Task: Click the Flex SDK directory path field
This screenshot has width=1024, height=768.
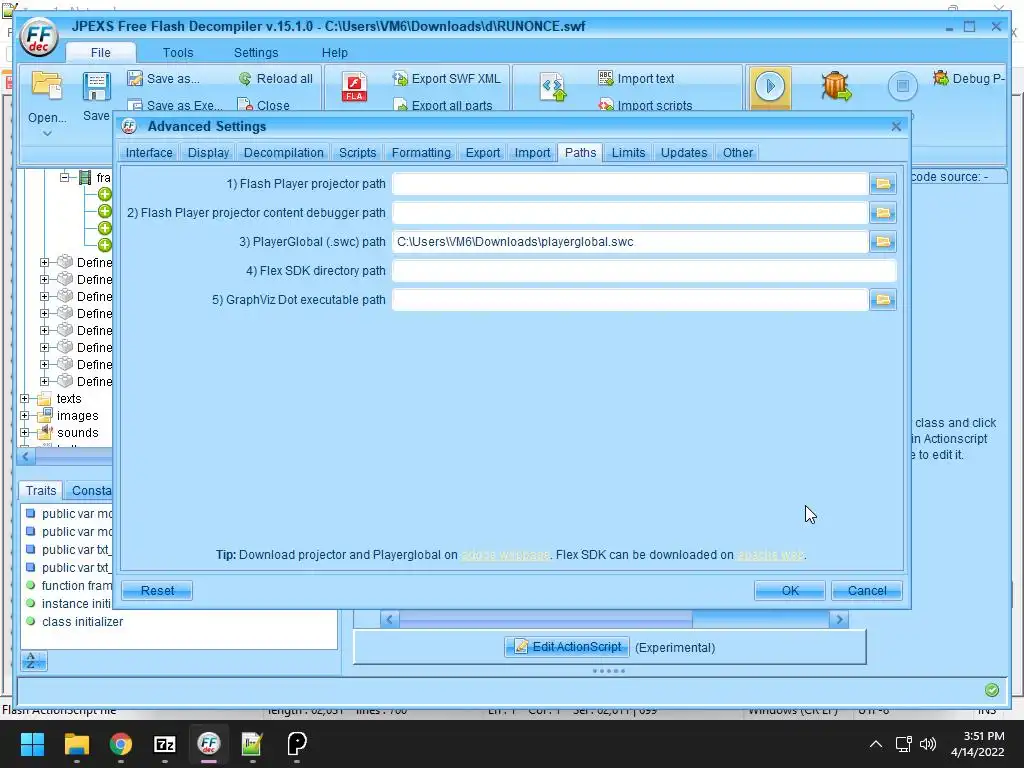Action: click(644, 270)
